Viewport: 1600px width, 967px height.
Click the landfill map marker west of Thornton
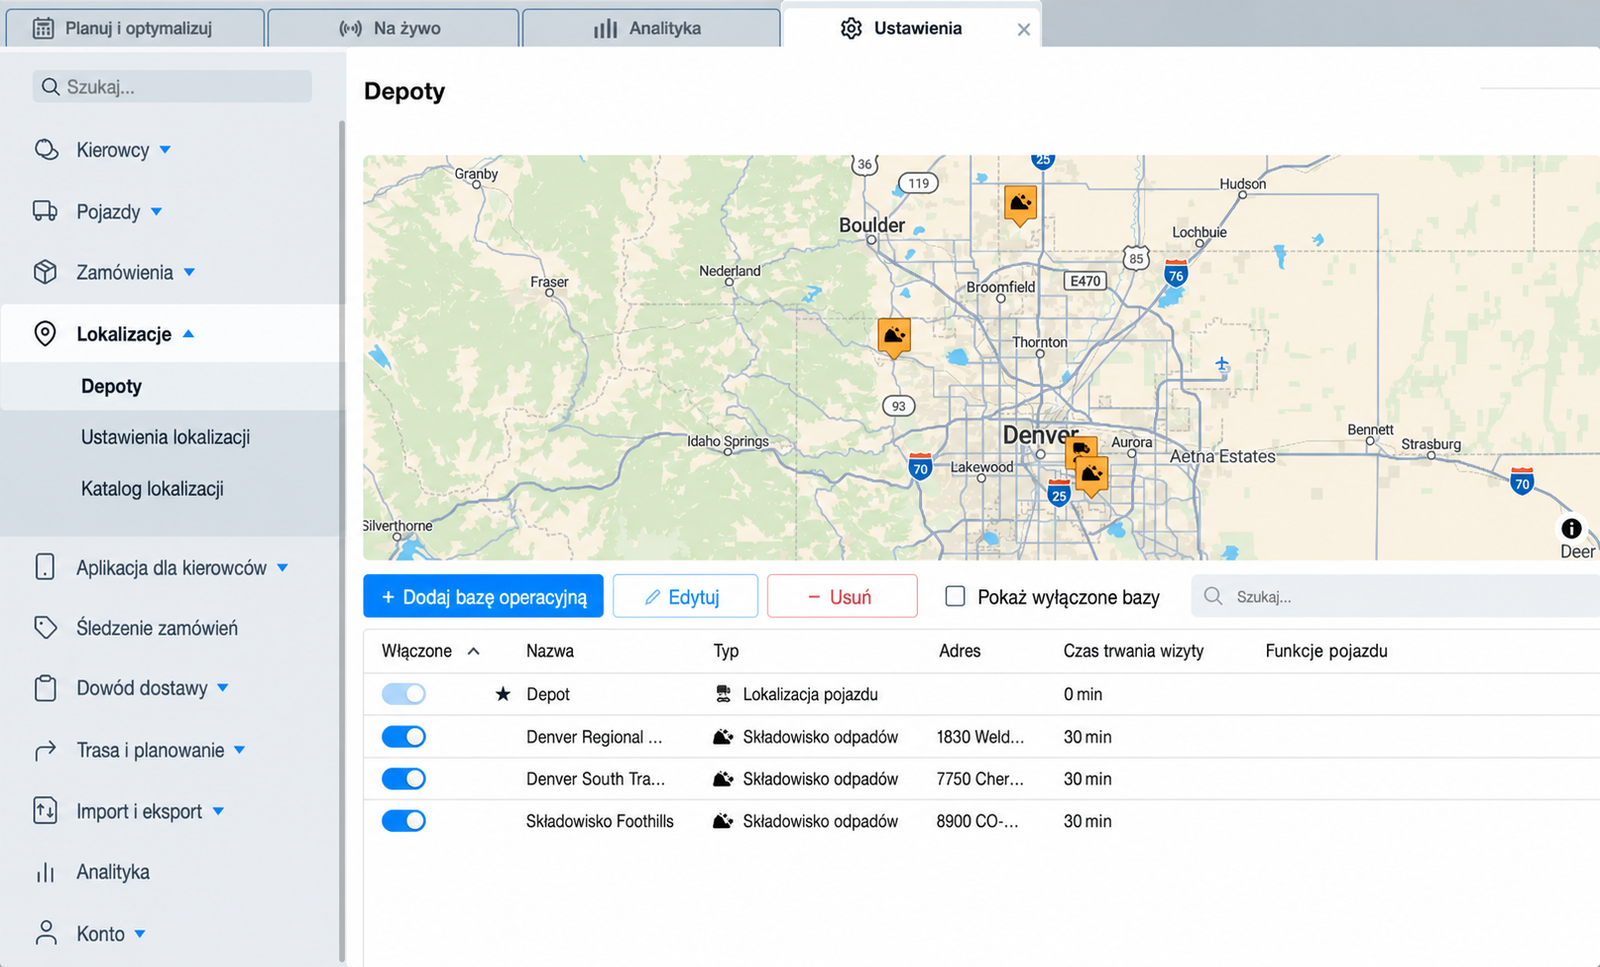click(x=894, y=337)
